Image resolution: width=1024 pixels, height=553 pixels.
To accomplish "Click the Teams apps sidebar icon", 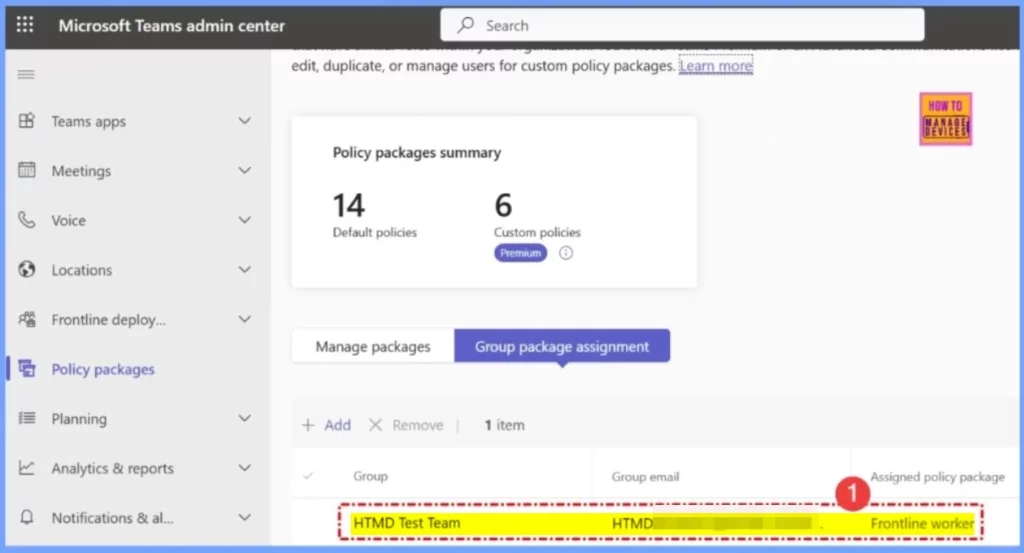I will click(x=27, y=121).
